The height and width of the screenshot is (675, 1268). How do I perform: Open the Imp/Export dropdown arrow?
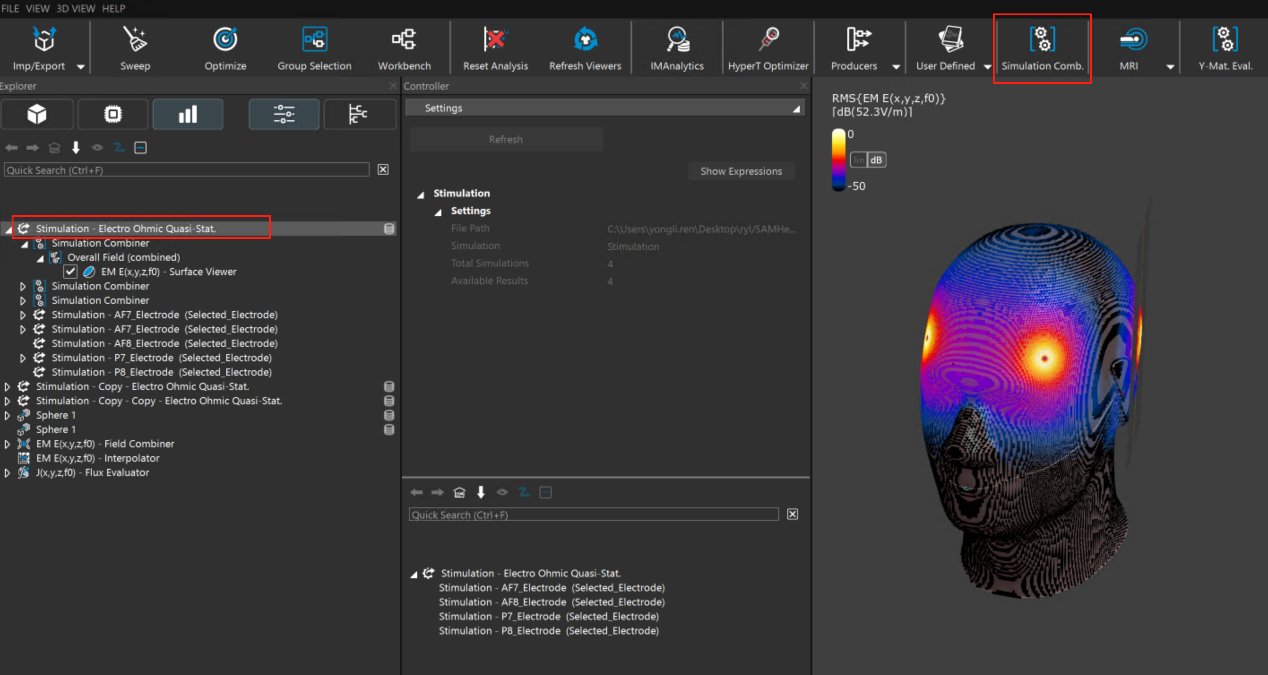pyautogui.click(x=81, y=67)
